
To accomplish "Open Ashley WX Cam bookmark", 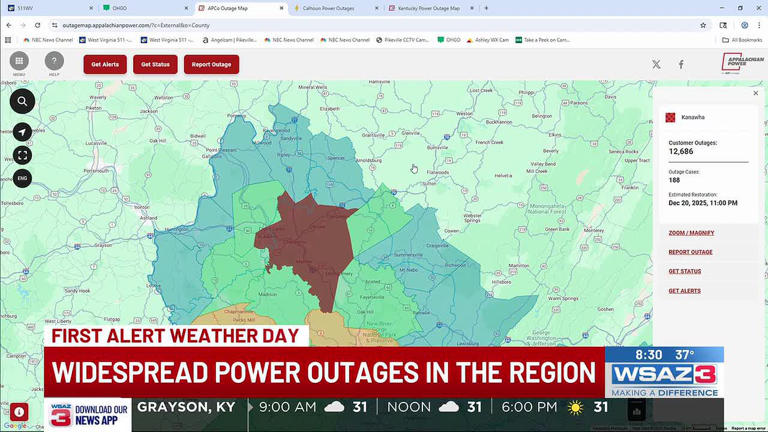I will pyautogui.click(x=488, y=40).
